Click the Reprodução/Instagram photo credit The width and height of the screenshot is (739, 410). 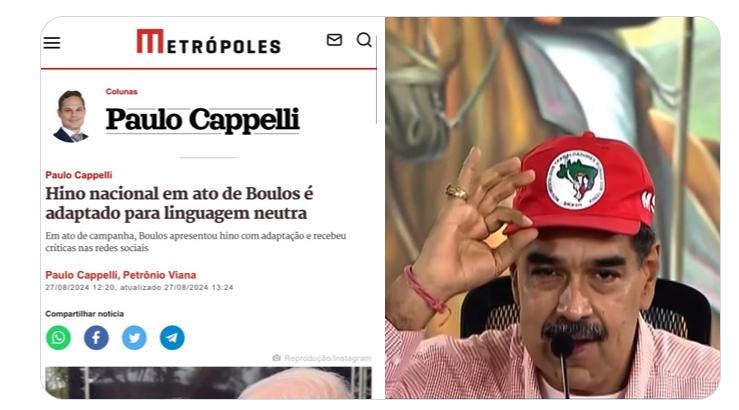(322, 358)
